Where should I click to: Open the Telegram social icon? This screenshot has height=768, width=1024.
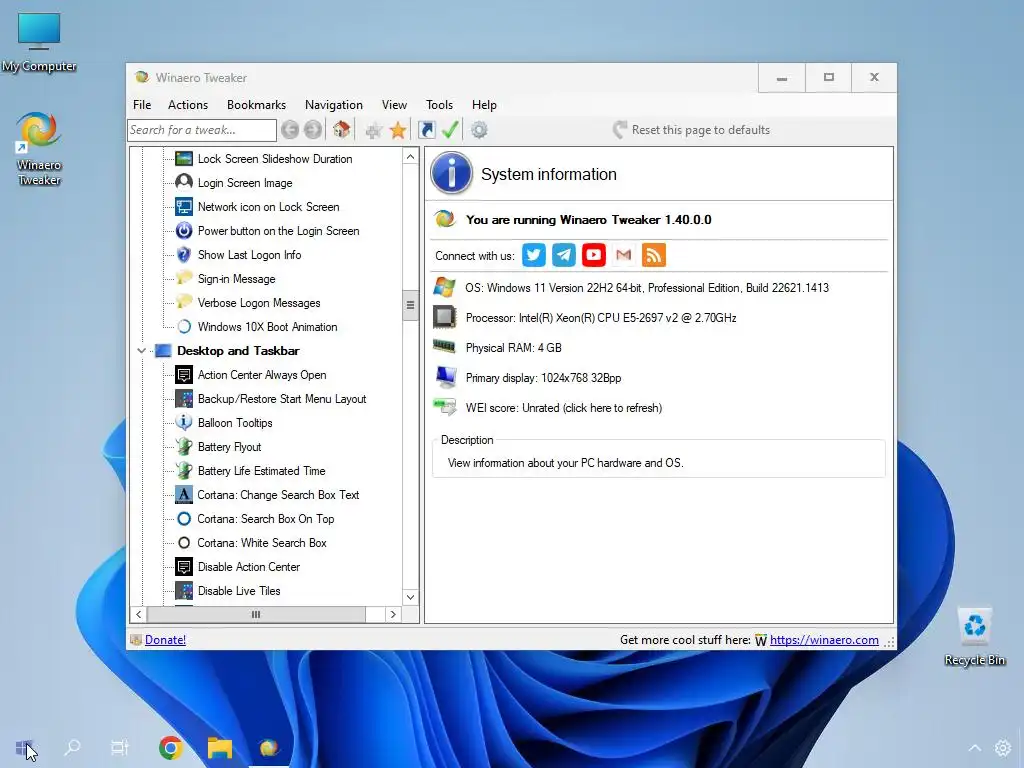pos(564,255)
